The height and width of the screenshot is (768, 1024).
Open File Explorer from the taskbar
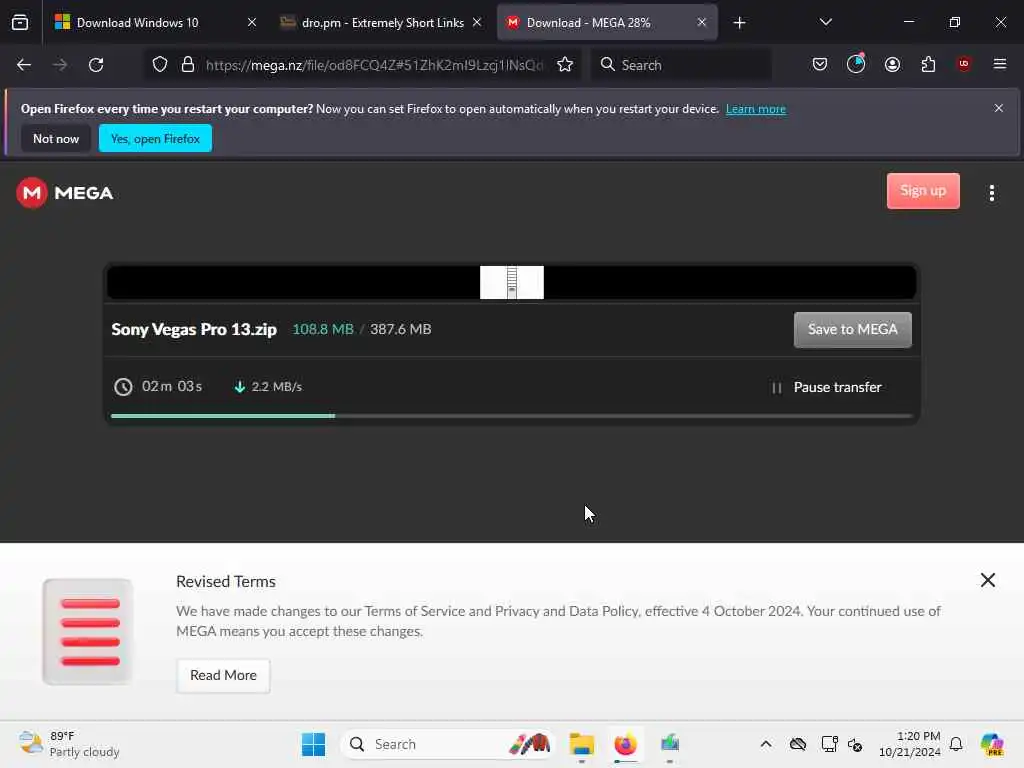click(x=581, y=744)
